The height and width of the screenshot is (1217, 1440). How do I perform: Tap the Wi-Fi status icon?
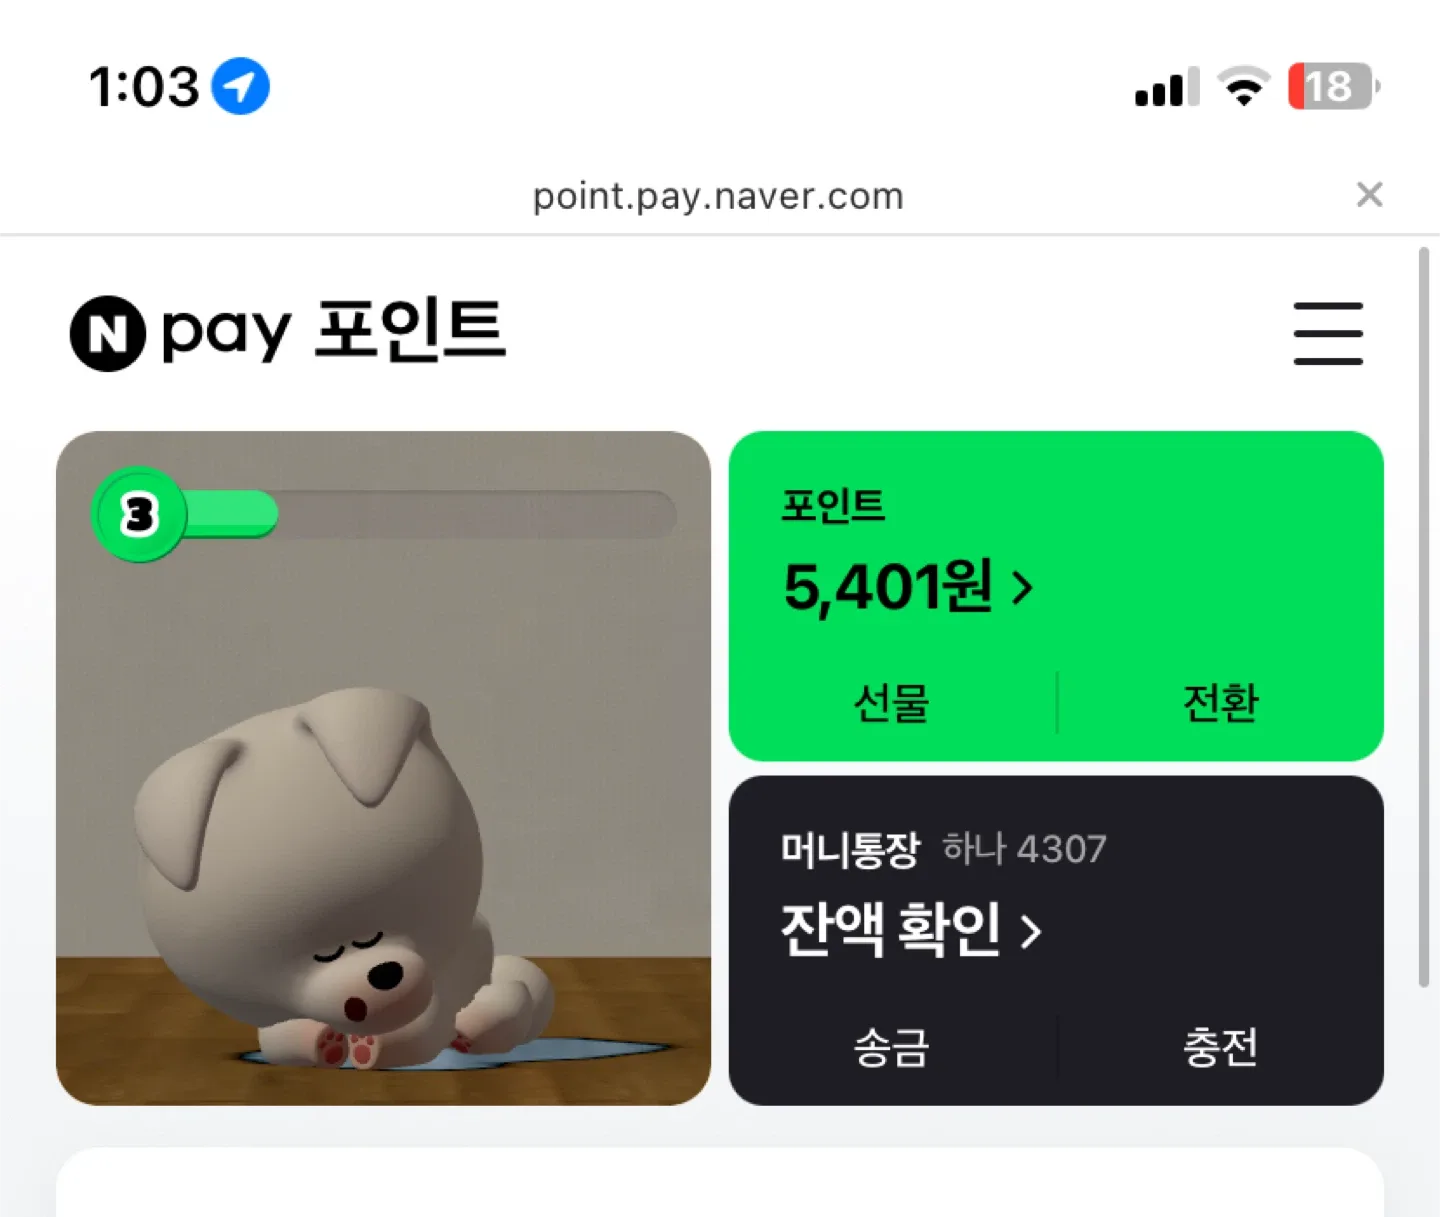[x=1243, y=86]
